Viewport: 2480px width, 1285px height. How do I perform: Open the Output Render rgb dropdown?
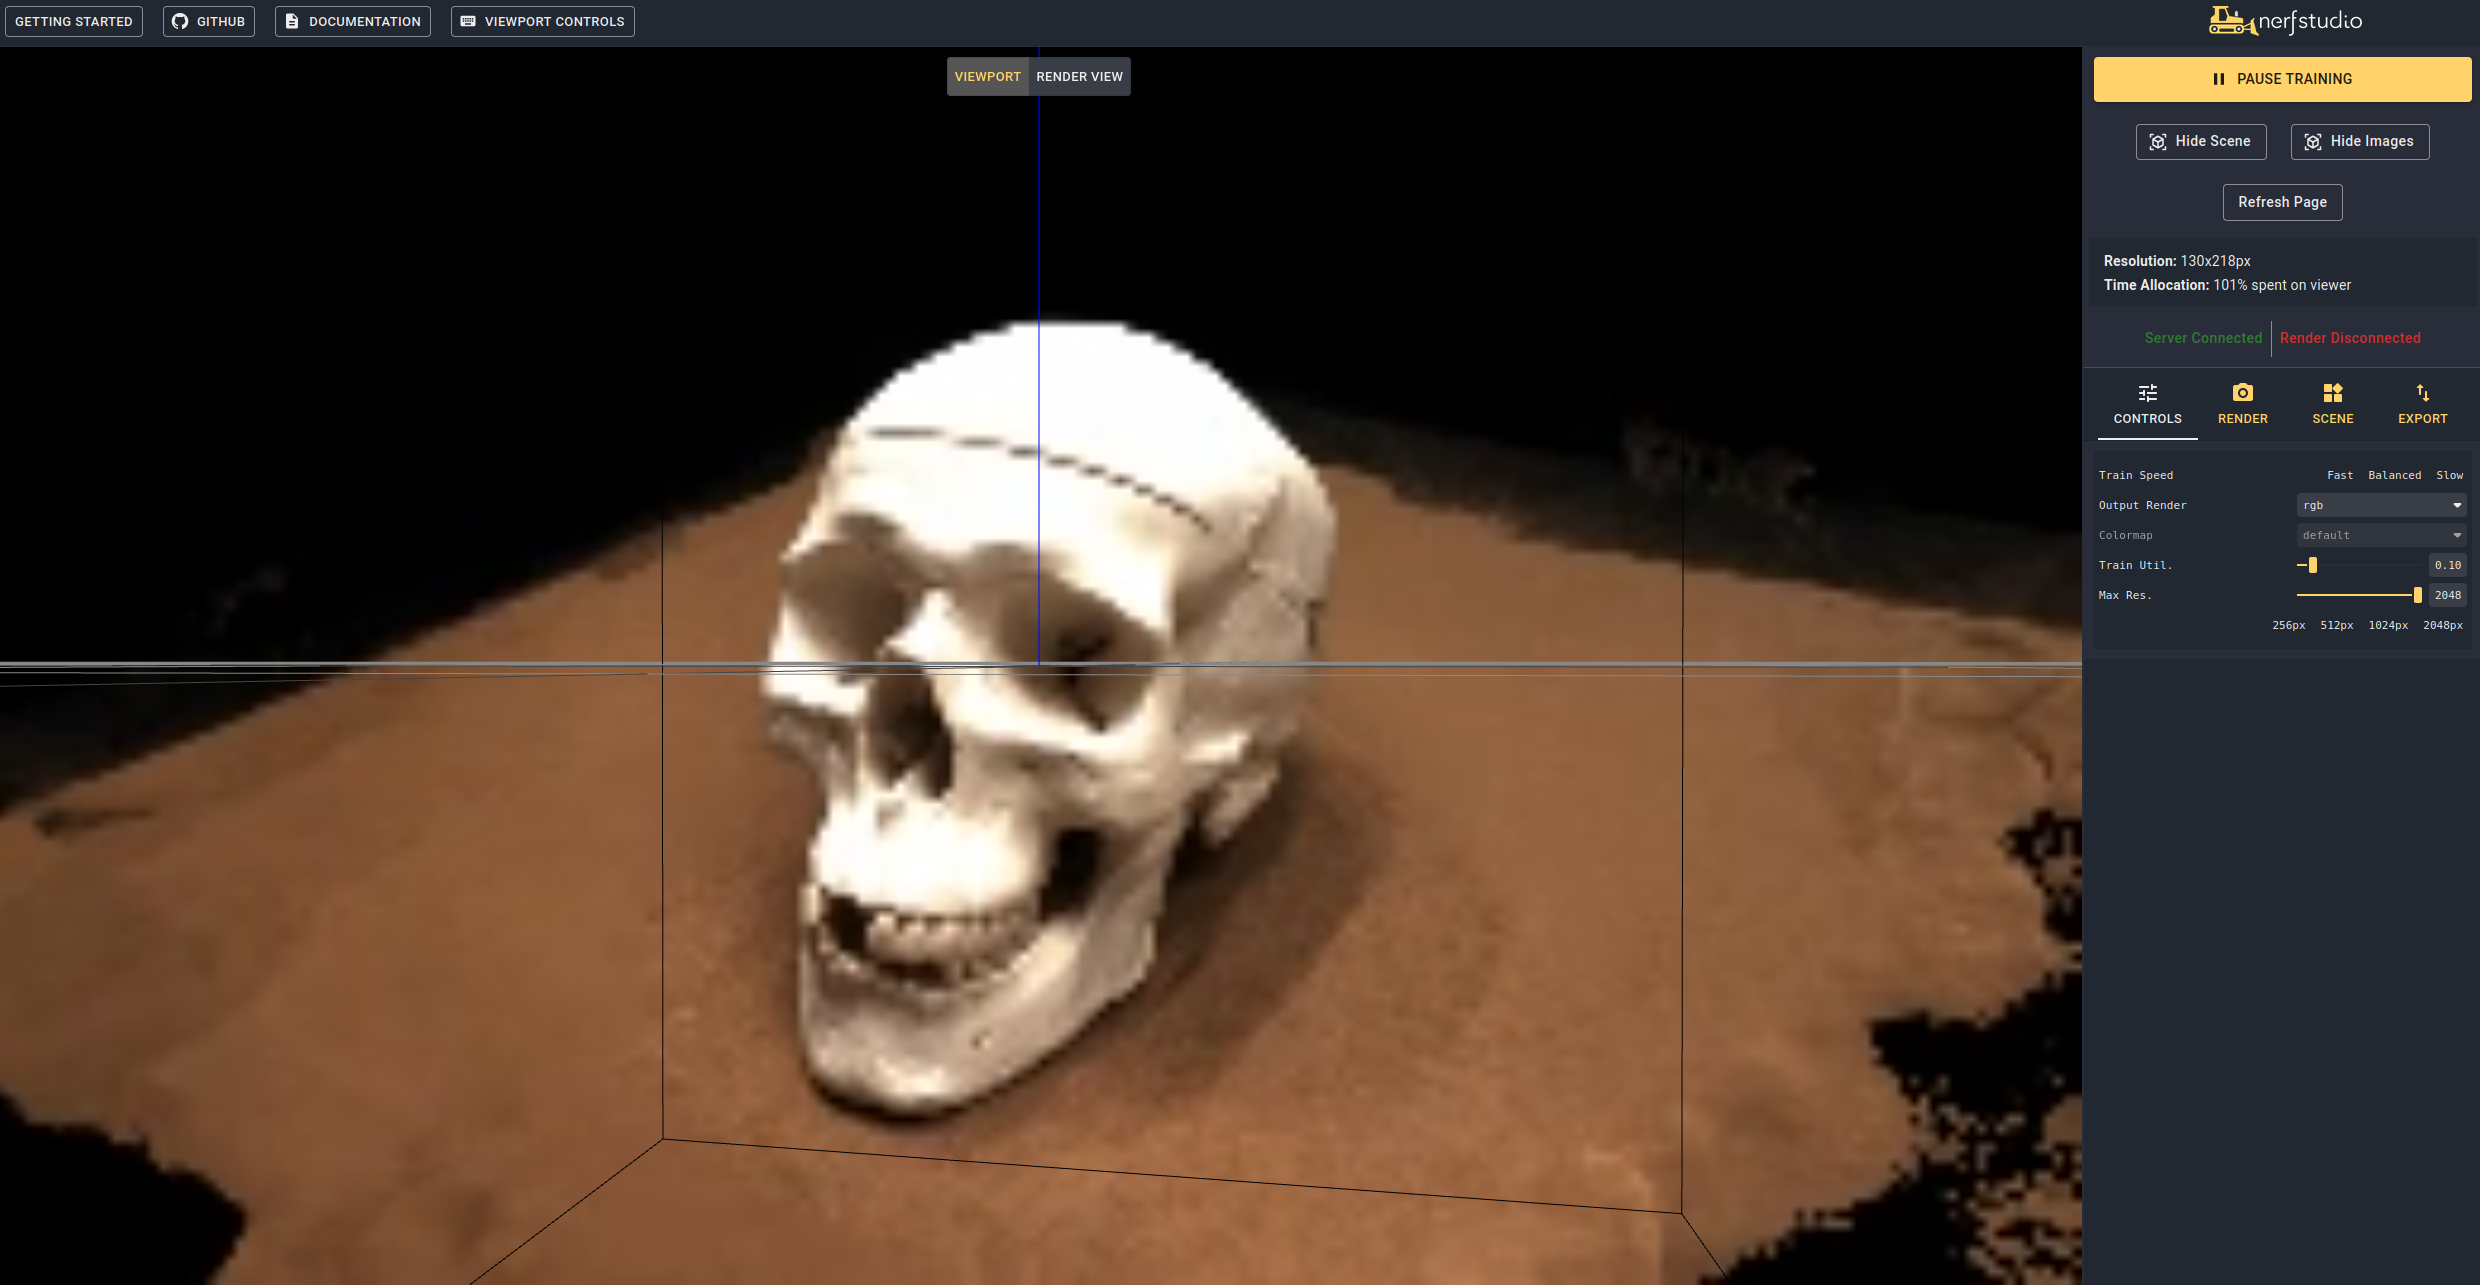coord(2381,505)
